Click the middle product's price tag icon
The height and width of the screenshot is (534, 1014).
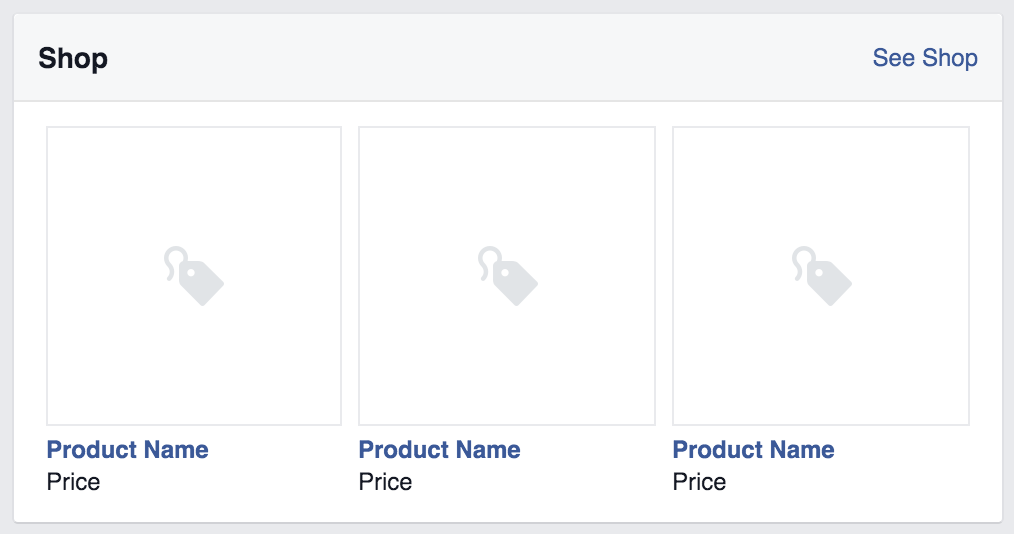pos(507,276)
